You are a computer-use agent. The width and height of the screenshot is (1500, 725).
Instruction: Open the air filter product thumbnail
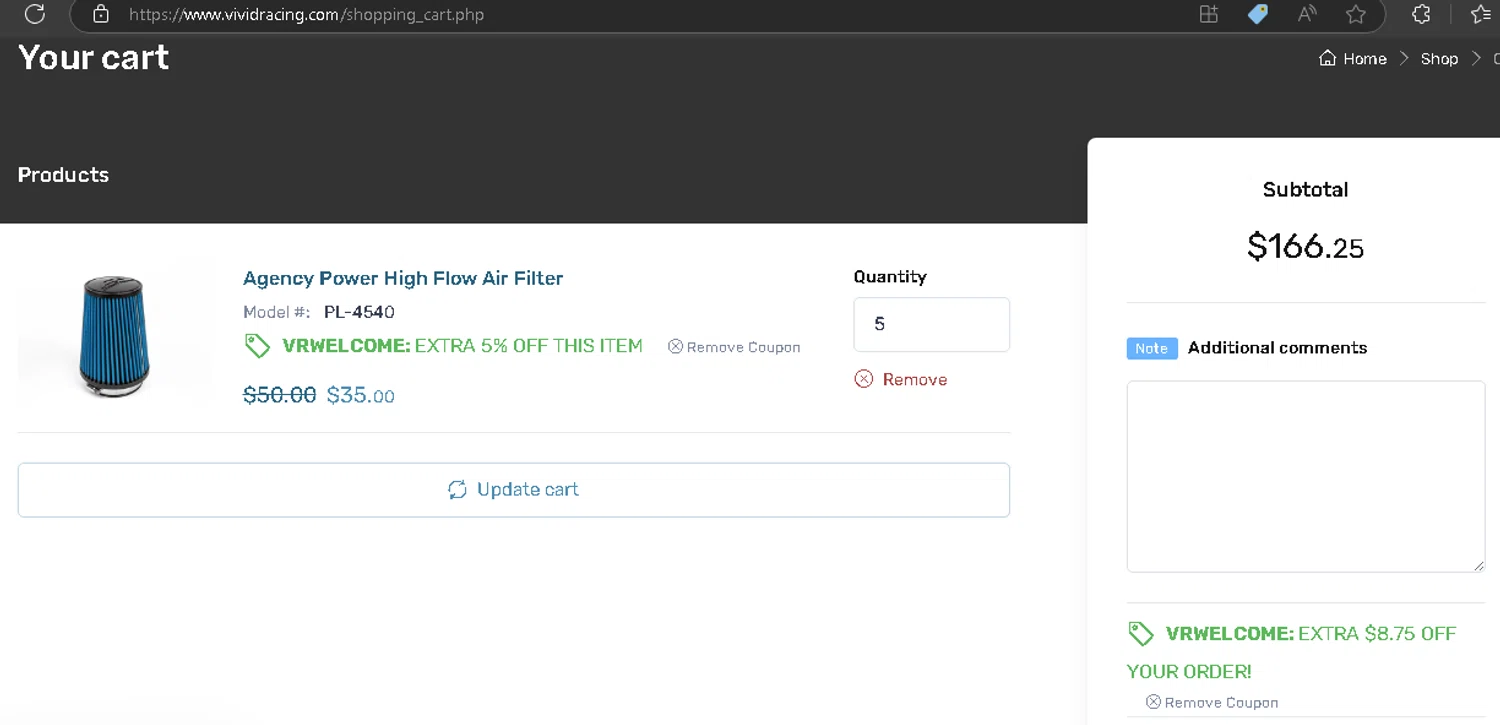pyautogui.click(x=115, y=337)
